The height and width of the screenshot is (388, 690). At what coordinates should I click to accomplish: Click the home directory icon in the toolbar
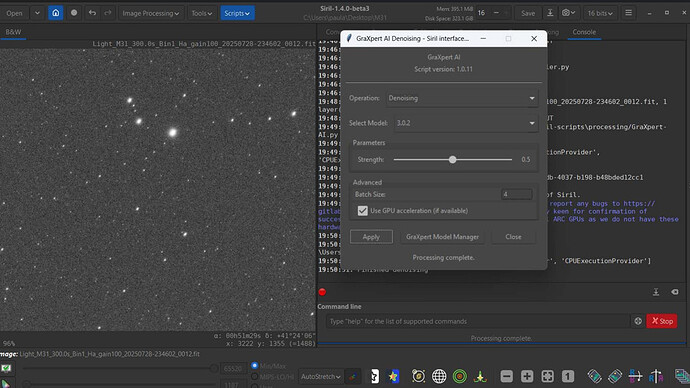pyautogui.click(x=56, y=13)
